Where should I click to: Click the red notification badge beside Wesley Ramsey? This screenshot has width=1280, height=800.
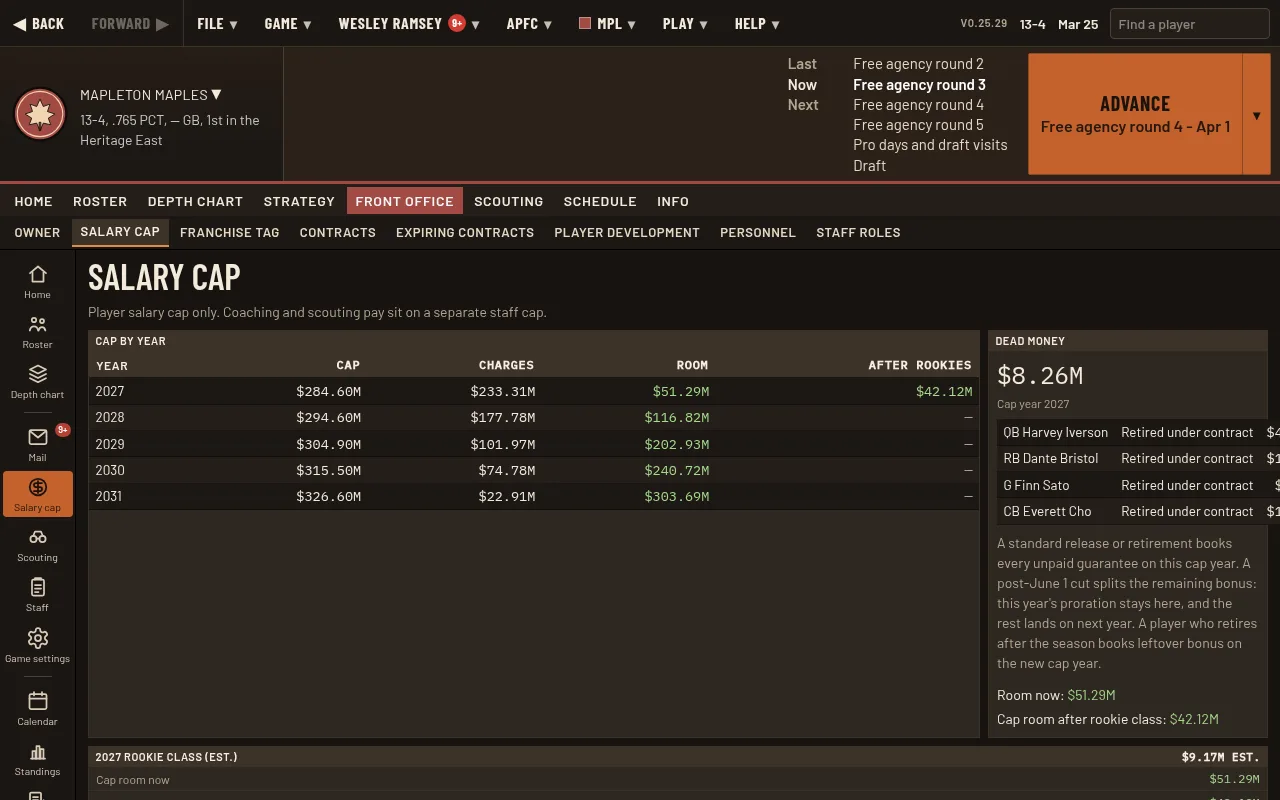tap(457, 23)
